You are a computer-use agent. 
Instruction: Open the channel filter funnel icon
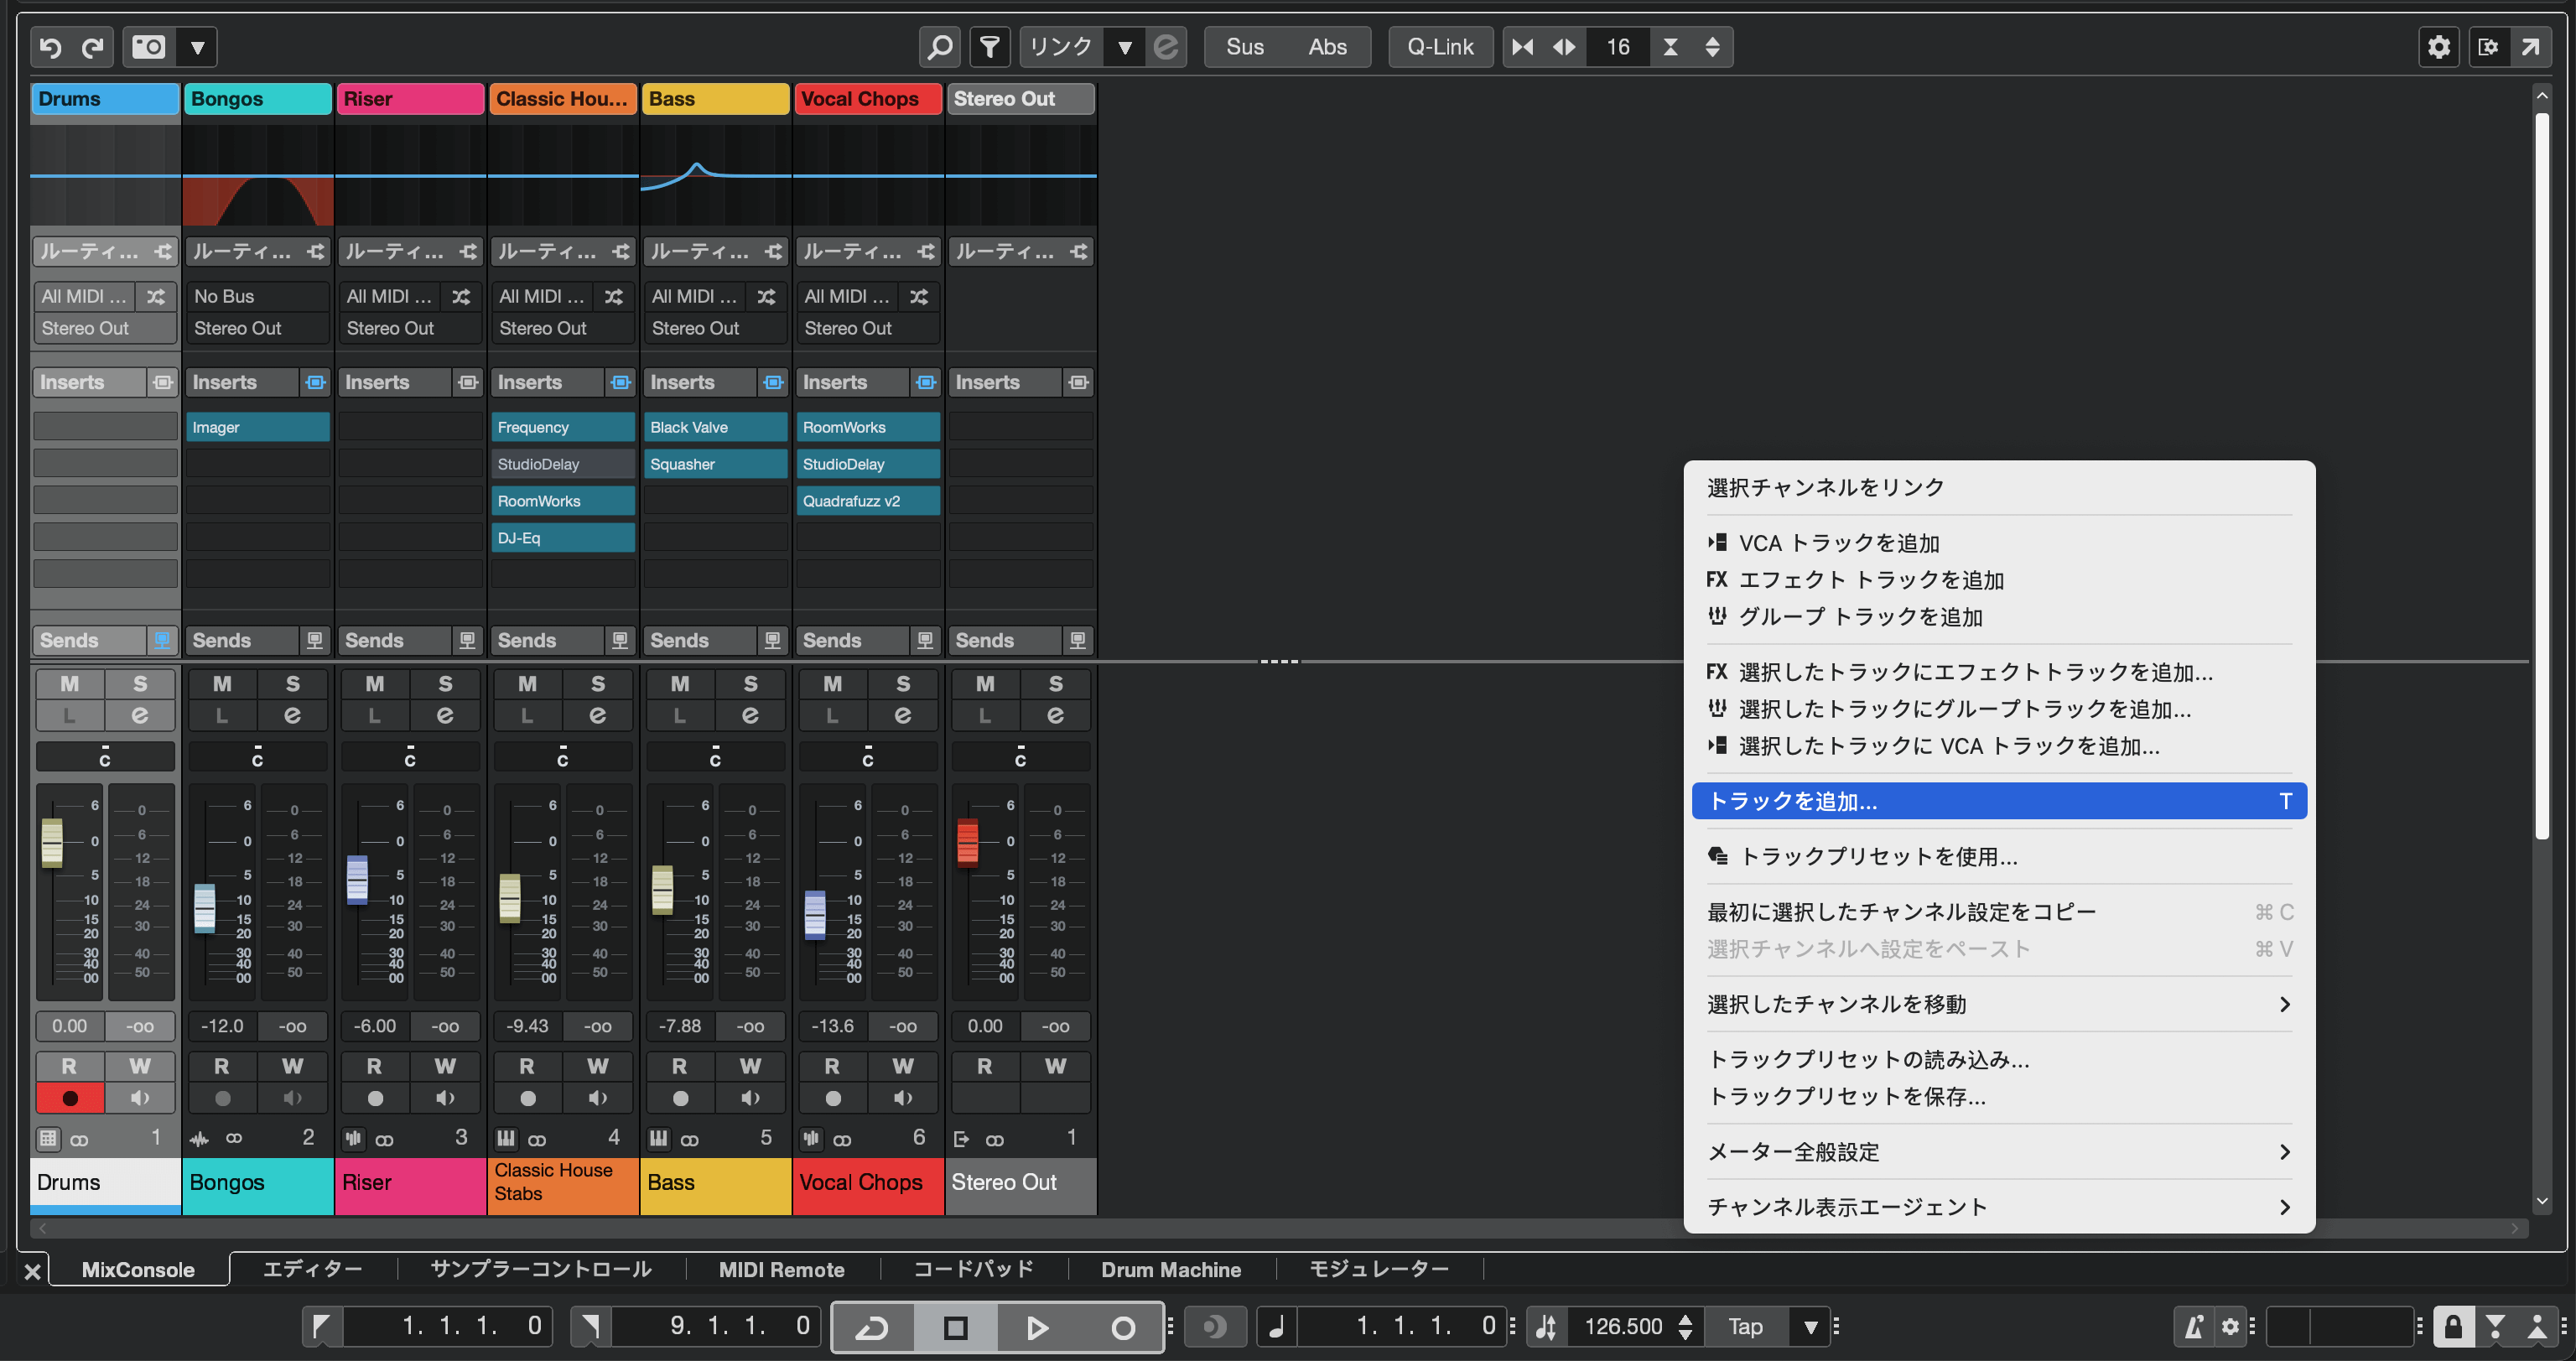click(x=990, y=47)
